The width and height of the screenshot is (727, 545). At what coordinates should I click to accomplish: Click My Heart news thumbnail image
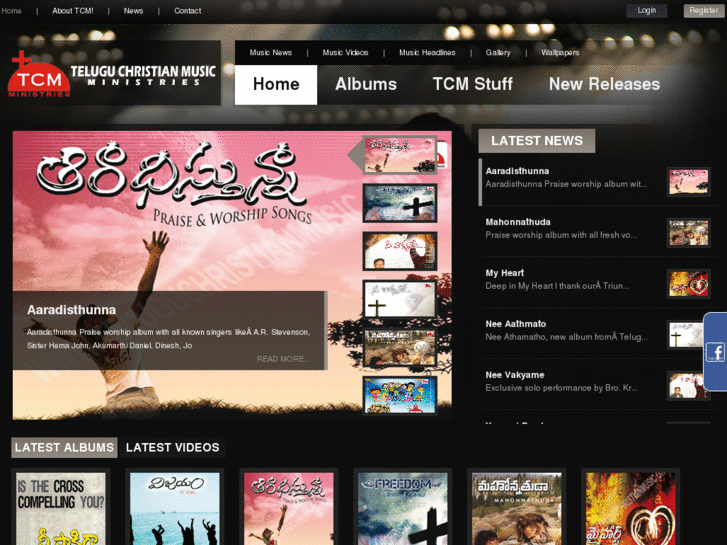click(x=689, y=284)
